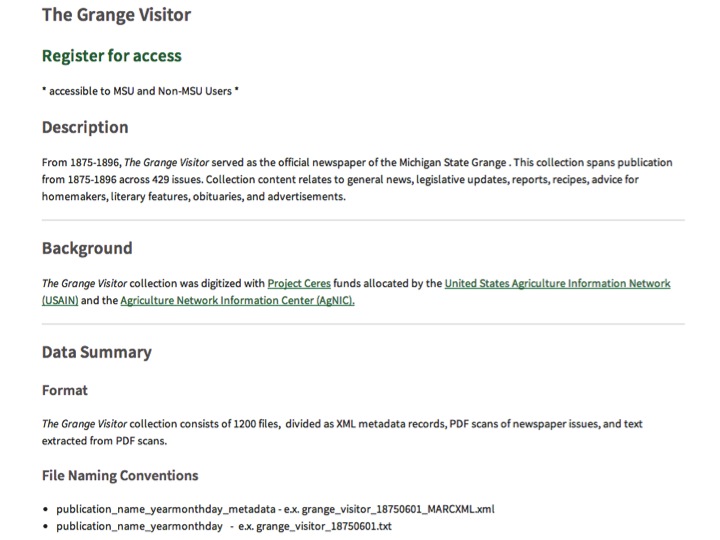Follow the Project Ceres link
This screenshot has width=720, height=540.
click(299, 283)
